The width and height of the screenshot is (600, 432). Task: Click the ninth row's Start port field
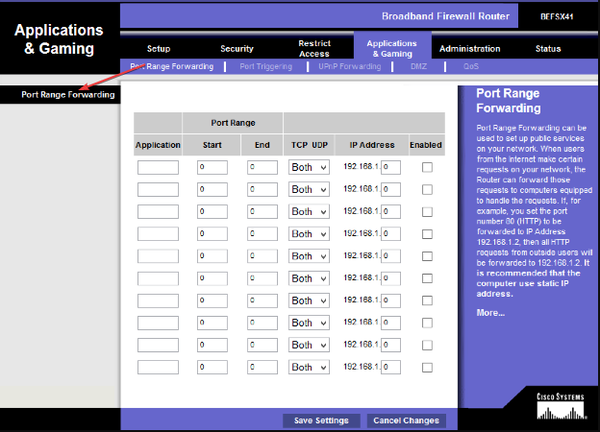pos(212,345)
